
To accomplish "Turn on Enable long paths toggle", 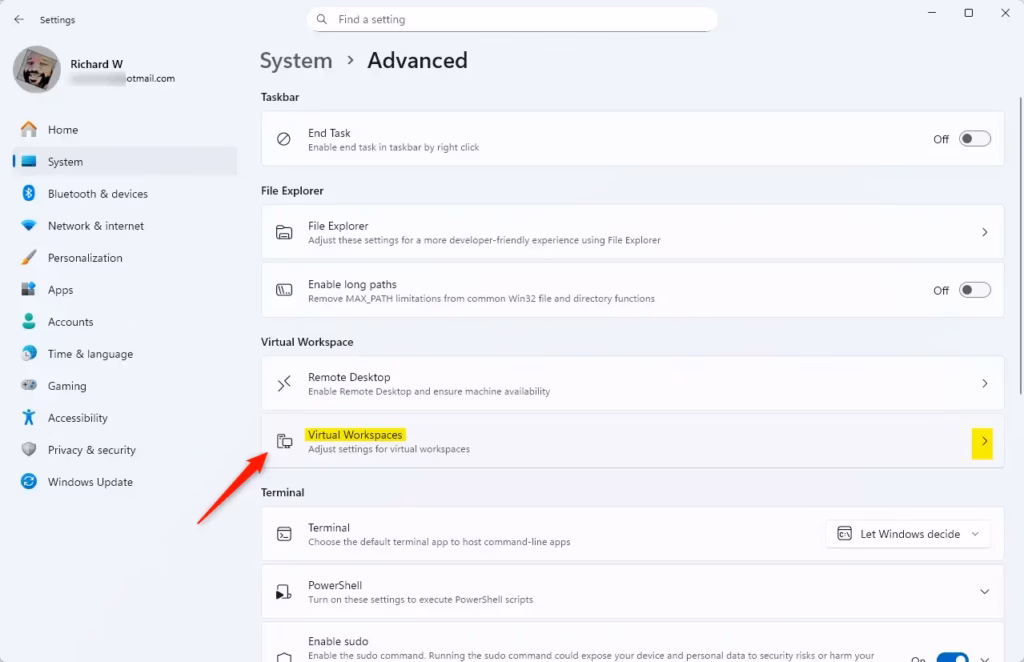I will (x=974, y=290).
